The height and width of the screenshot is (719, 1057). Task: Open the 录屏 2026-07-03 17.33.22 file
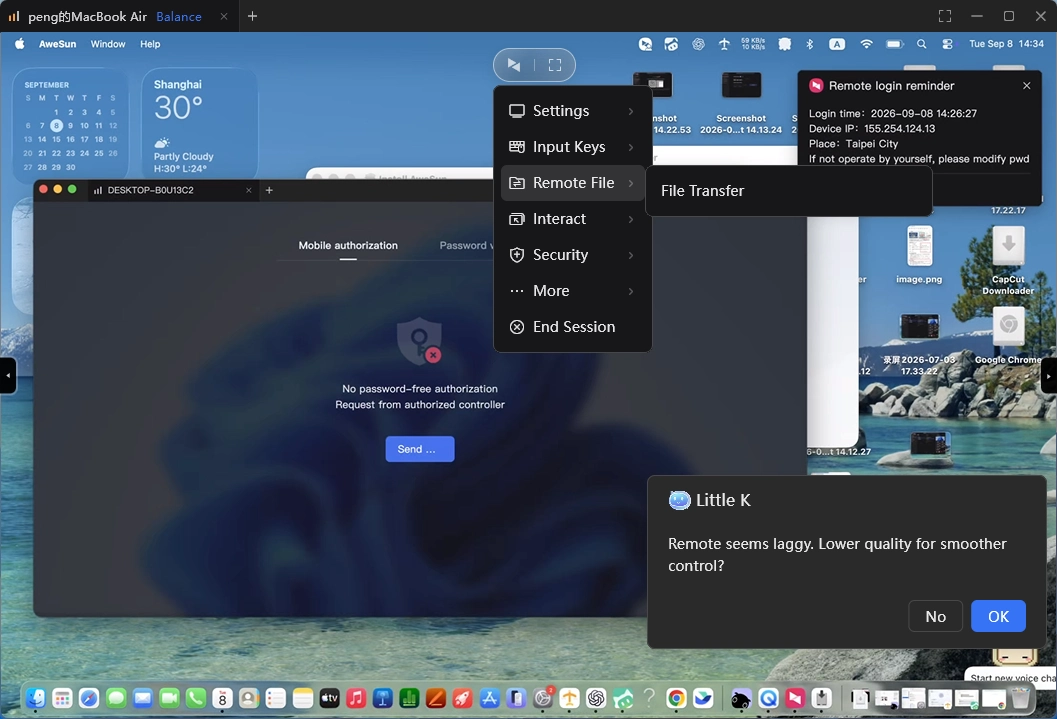pyautogui.click(x=919, y=344)
